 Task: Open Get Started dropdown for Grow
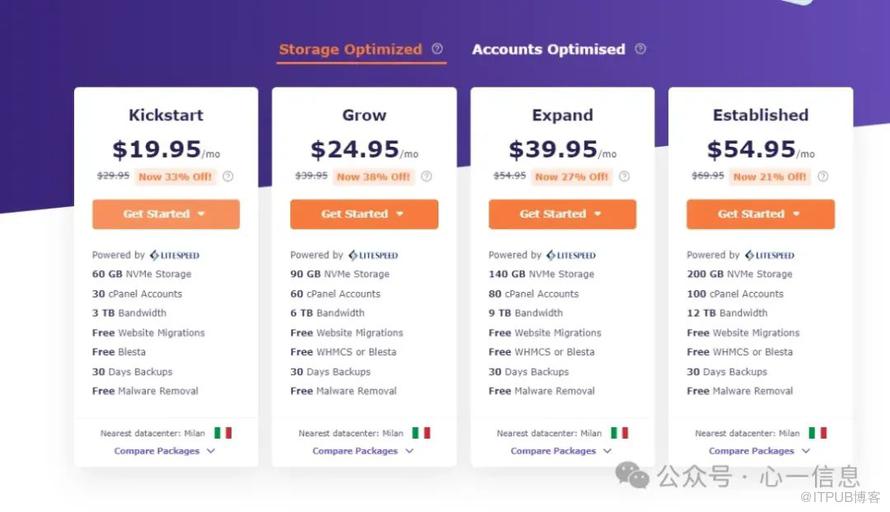click(364, 214)
